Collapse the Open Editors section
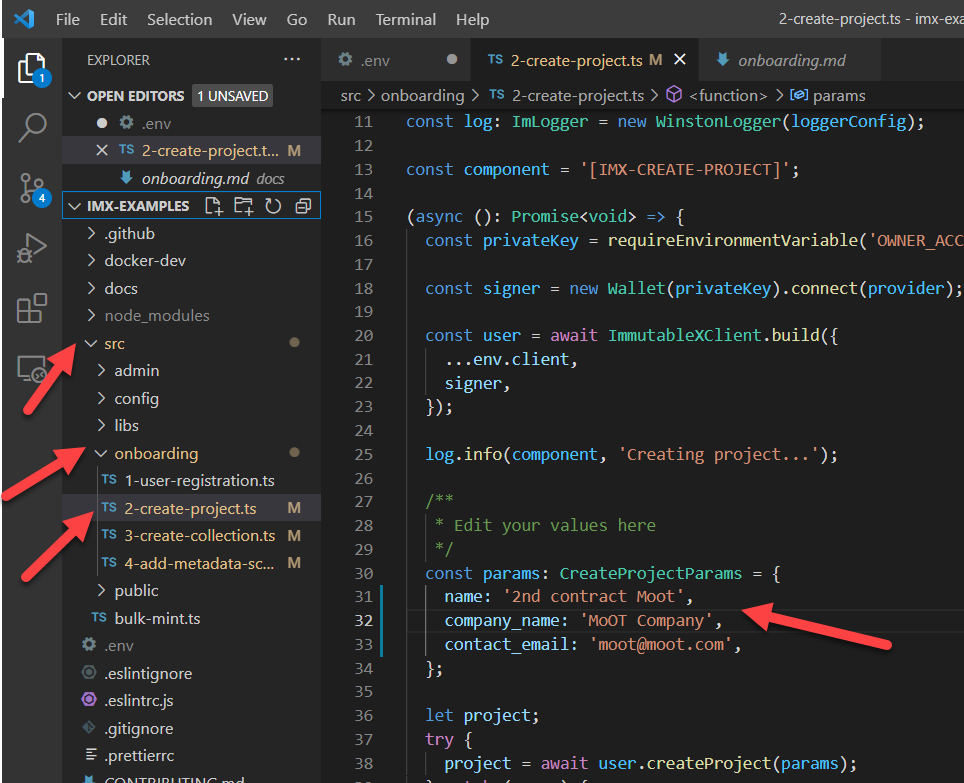Viewport: 964px width, 783px height. pos(74,96)
